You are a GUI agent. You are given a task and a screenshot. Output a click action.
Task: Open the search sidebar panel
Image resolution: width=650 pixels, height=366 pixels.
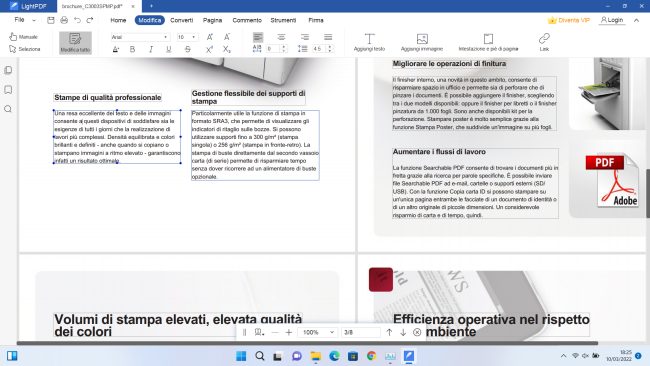click(x=8, y=109)
